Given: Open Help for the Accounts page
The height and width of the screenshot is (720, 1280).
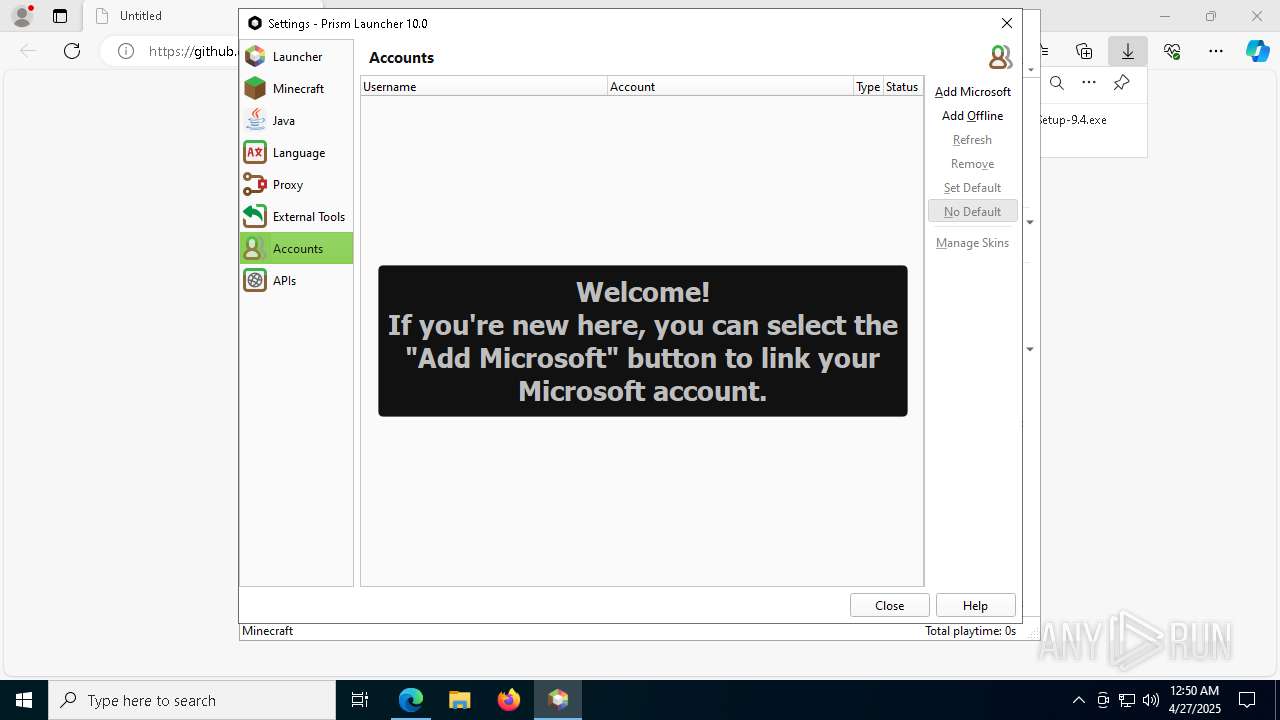Looking at the screenshot, I should [975, 605].
